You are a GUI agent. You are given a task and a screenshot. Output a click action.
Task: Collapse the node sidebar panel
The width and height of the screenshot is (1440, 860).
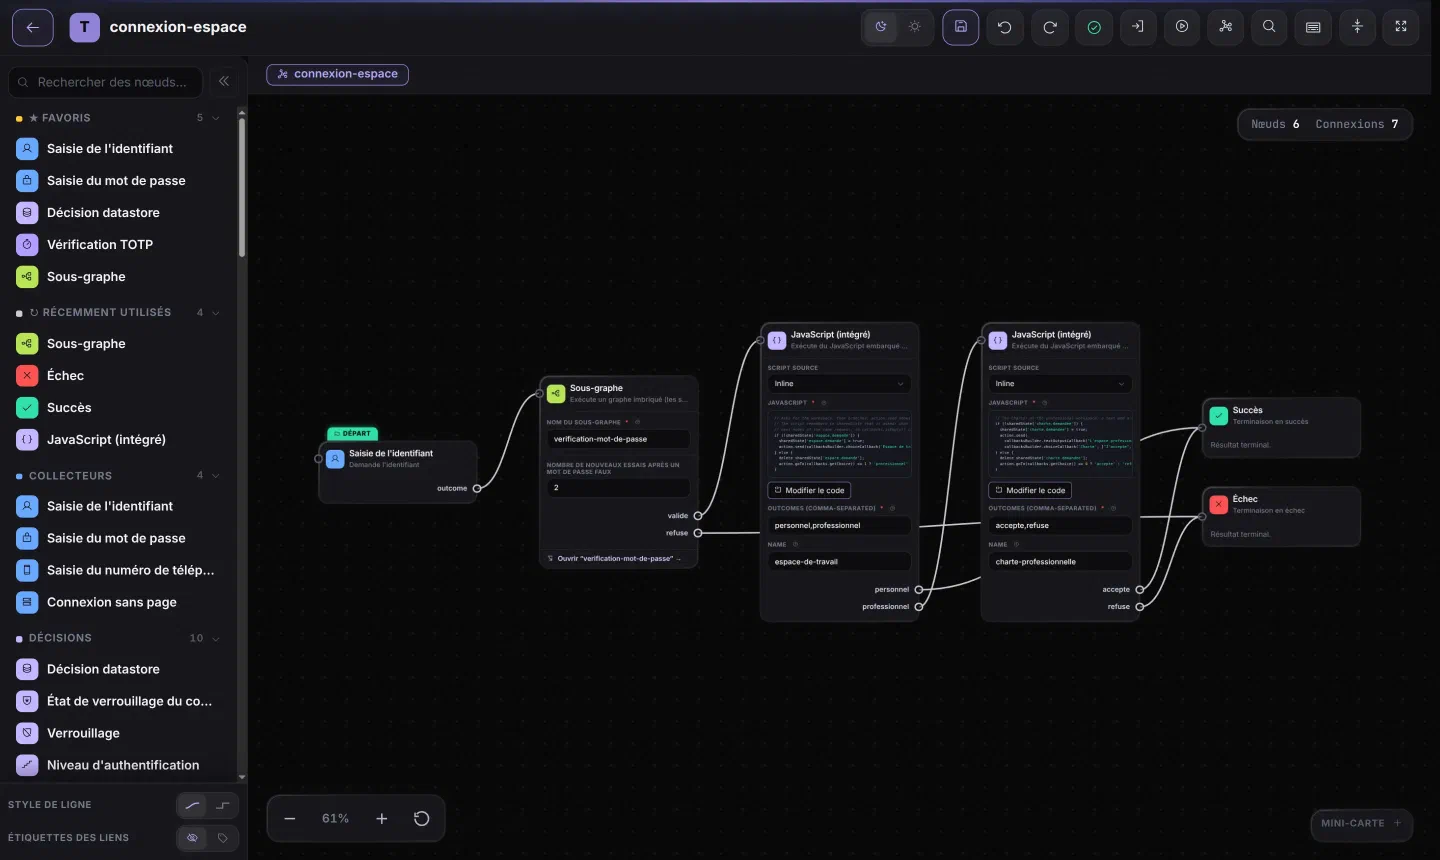pyautogui.click(x=224, y=81)
